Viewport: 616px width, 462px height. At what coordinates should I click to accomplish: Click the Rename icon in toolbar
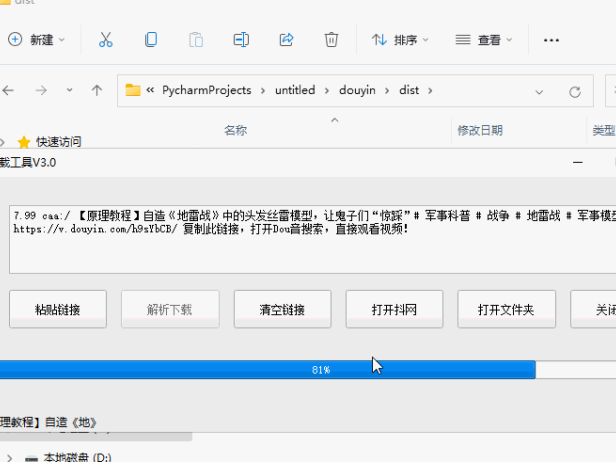pyautogui.click(x=241, y=40)
